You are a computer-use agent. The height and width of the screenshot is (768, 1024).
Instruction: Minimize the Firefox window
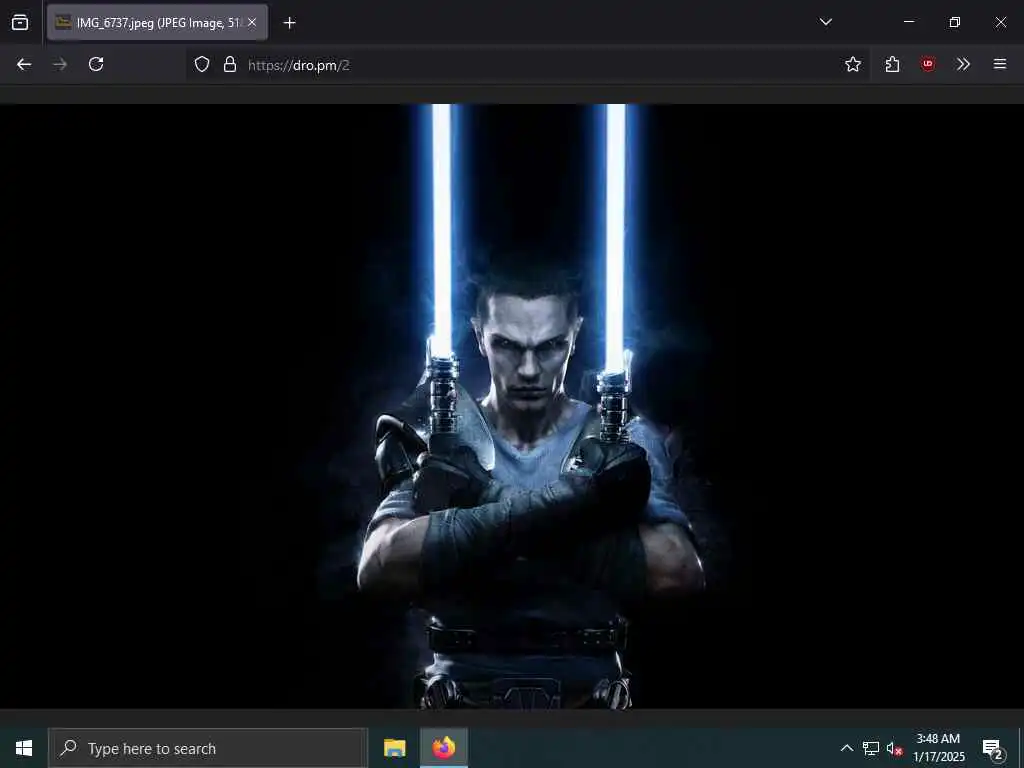coord(908,22)
